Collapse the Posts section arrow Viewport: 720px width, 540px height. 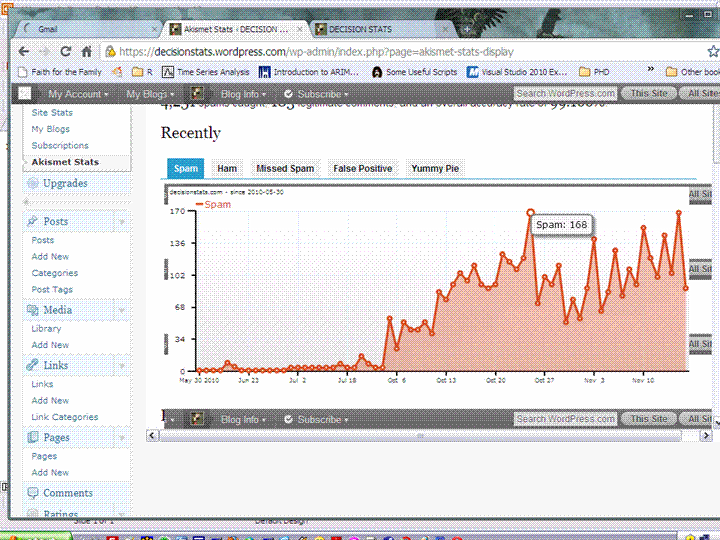pyautogui.click(x=121, y=222)
